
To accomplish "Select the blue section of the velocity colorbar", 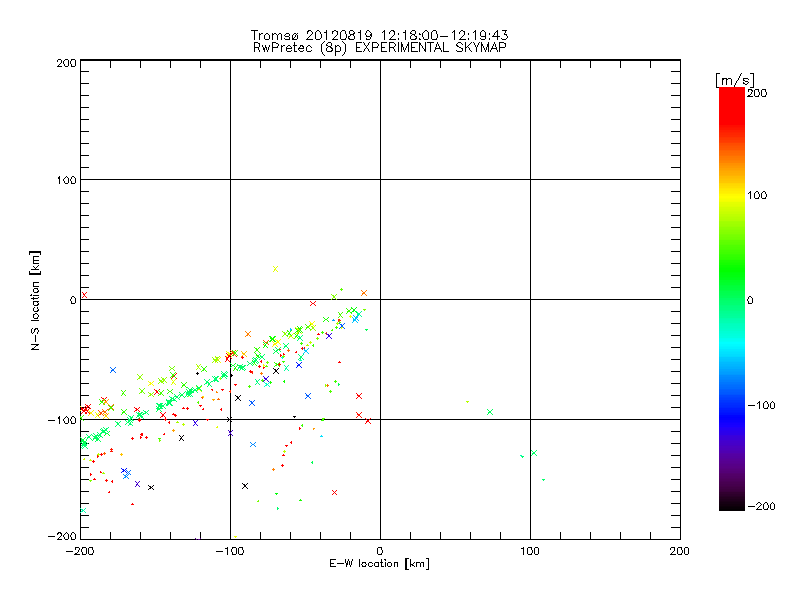I will click(x=731, y=405).
